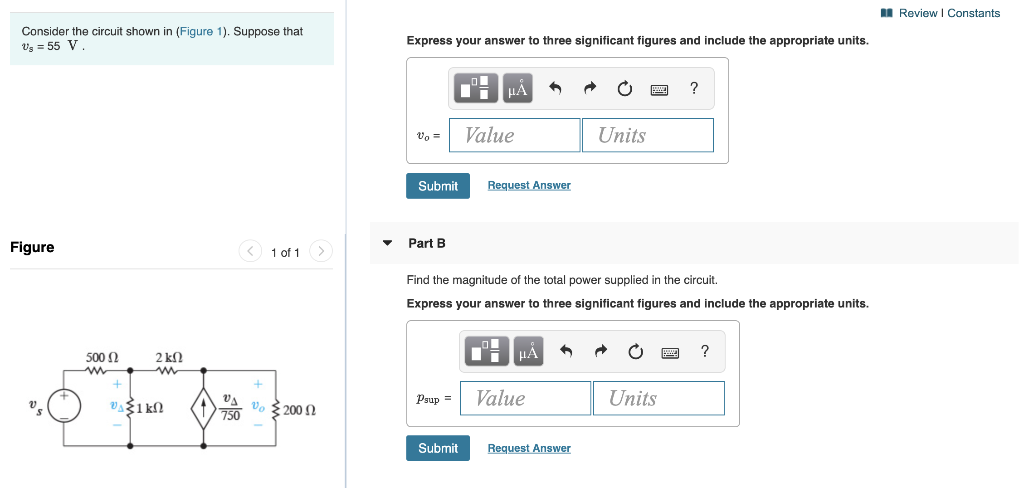This screenshot has height=488, width=1024.
Task: Click Request Answer link under Part B
Action: (x=529, y=448)
